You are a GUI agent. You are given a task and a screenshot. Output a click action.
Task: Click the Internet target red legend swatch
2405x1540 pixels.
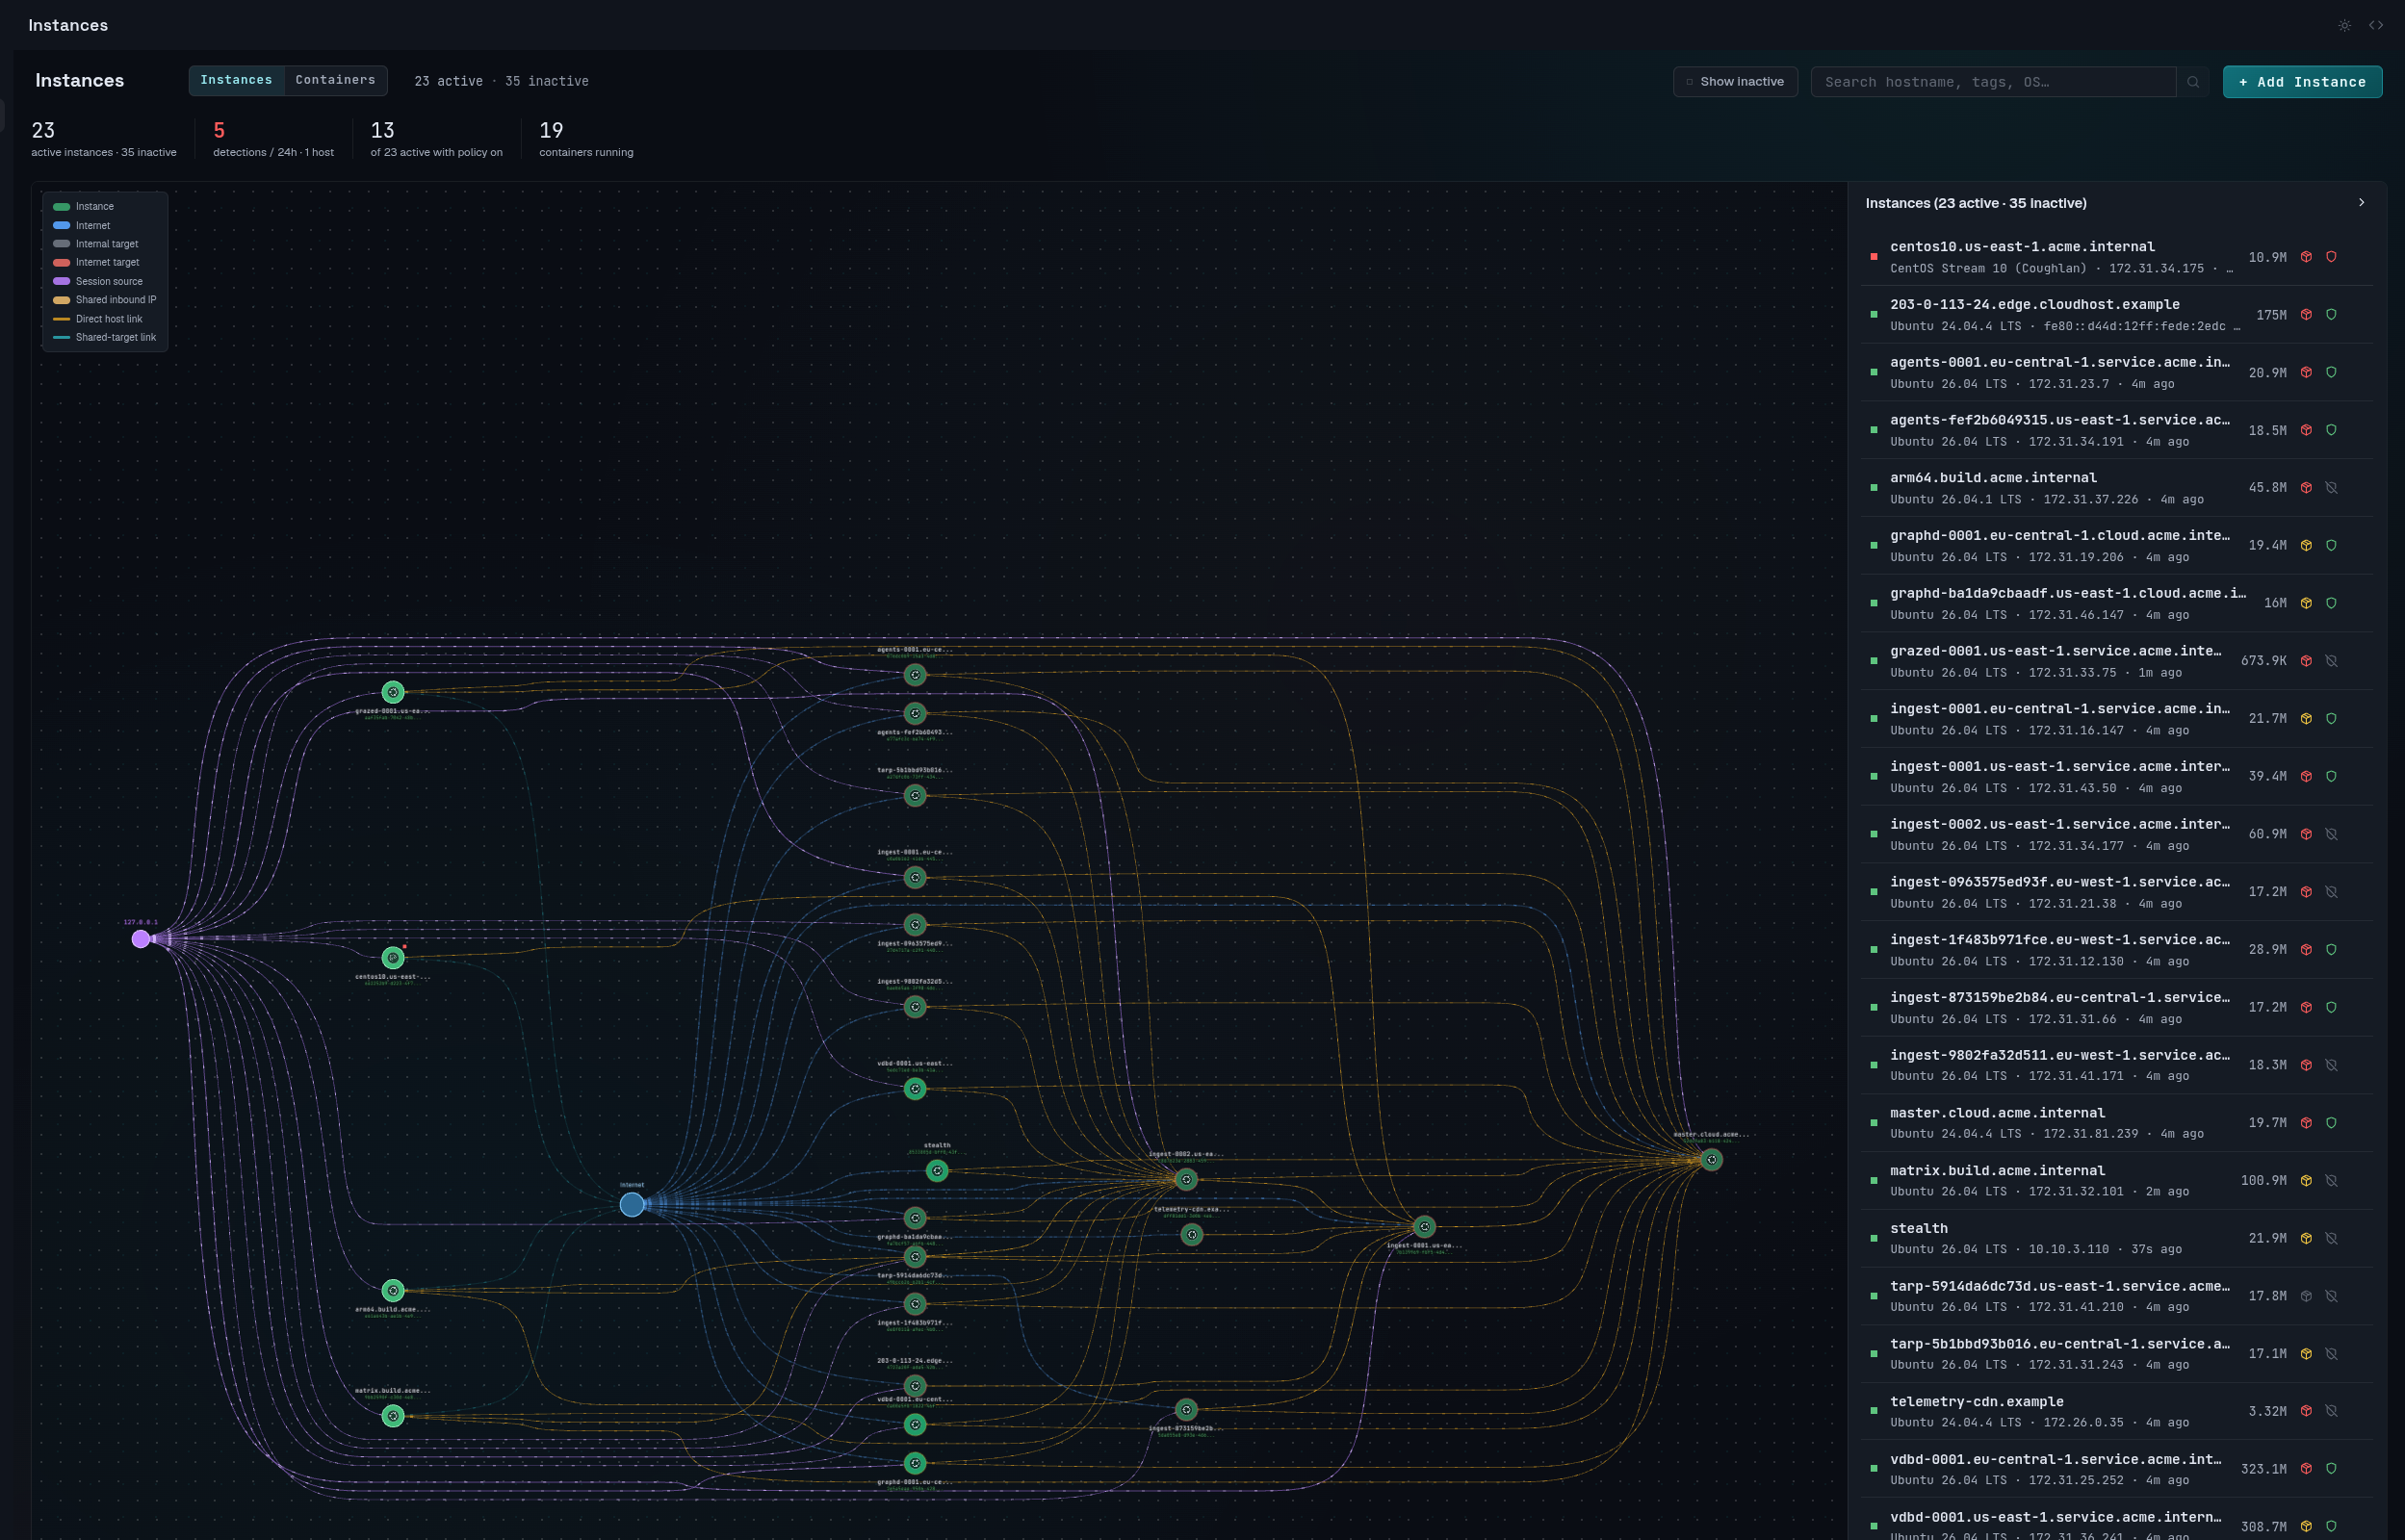61,263
